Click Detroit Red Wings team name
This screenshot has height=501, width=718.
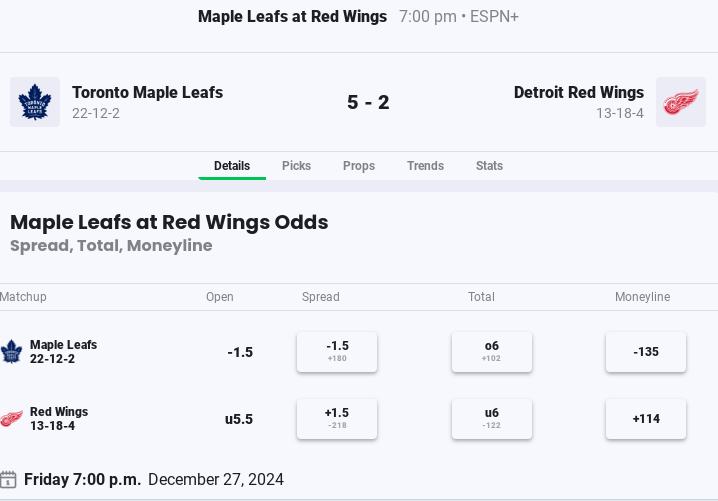pos(579,93)
